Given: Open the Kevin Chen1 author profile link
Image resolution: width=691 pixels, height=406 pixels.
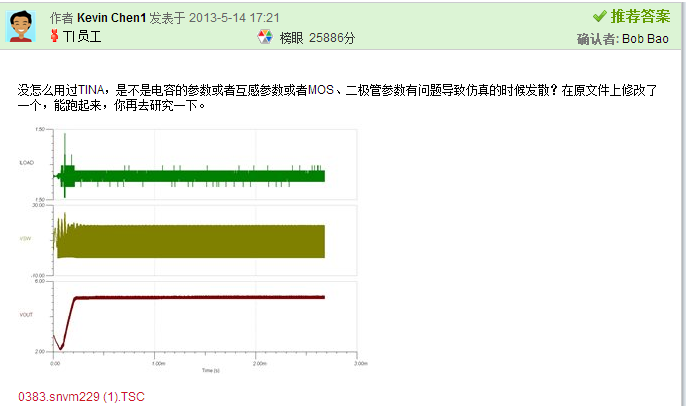Looking at the screenshot, I should 111,18.
